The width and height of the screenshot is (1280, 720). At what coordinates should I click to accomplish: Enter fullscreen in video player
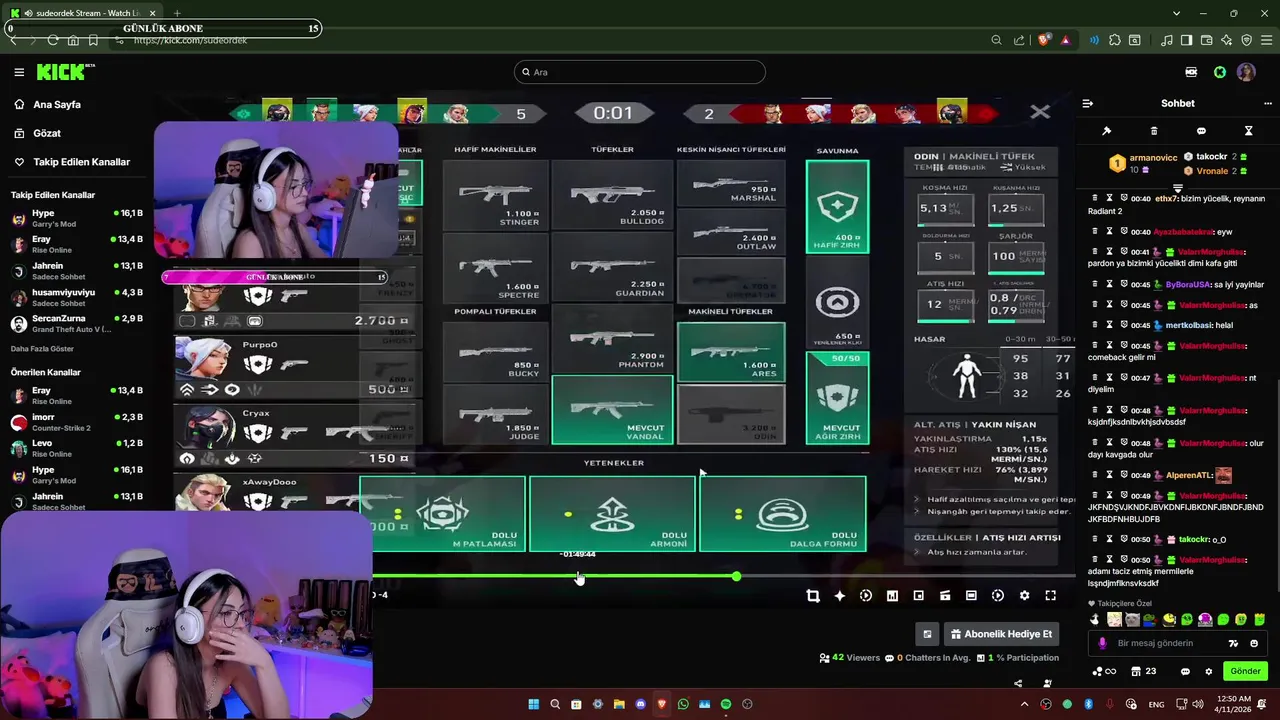click(1051, 596)
